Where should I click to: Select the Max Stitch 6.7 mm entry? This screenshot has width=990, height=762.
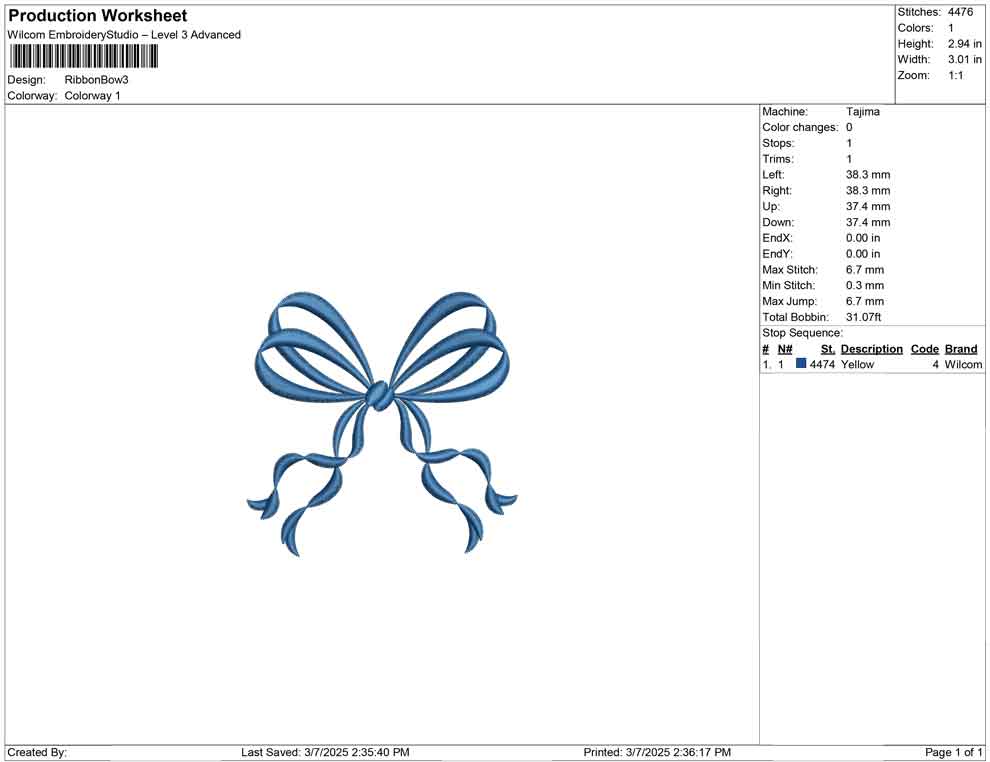pyautogui.click(x=866, y=269)
